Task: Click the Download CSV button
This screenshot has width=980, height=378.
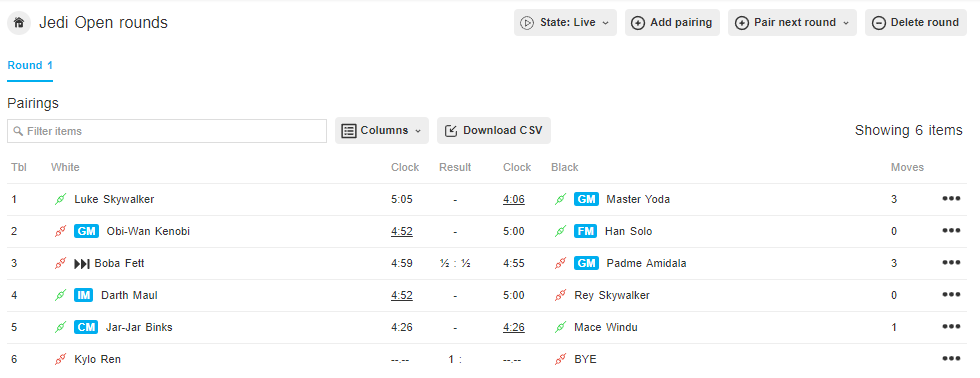Action: 494,131
